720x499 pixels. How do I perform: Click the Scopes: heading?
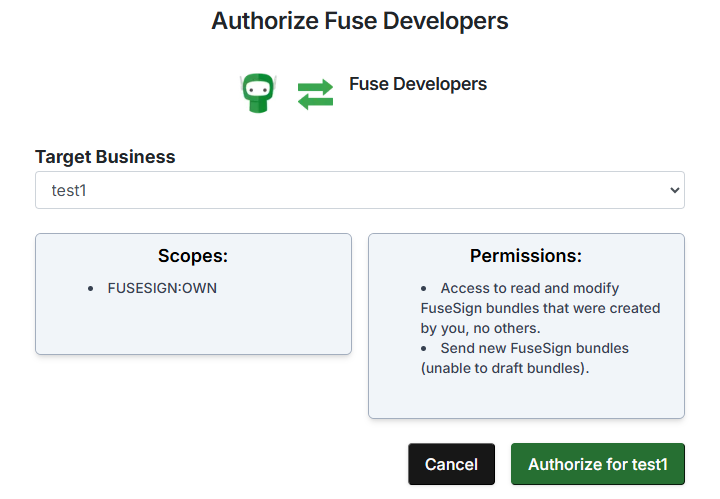[x=193, y=256]
